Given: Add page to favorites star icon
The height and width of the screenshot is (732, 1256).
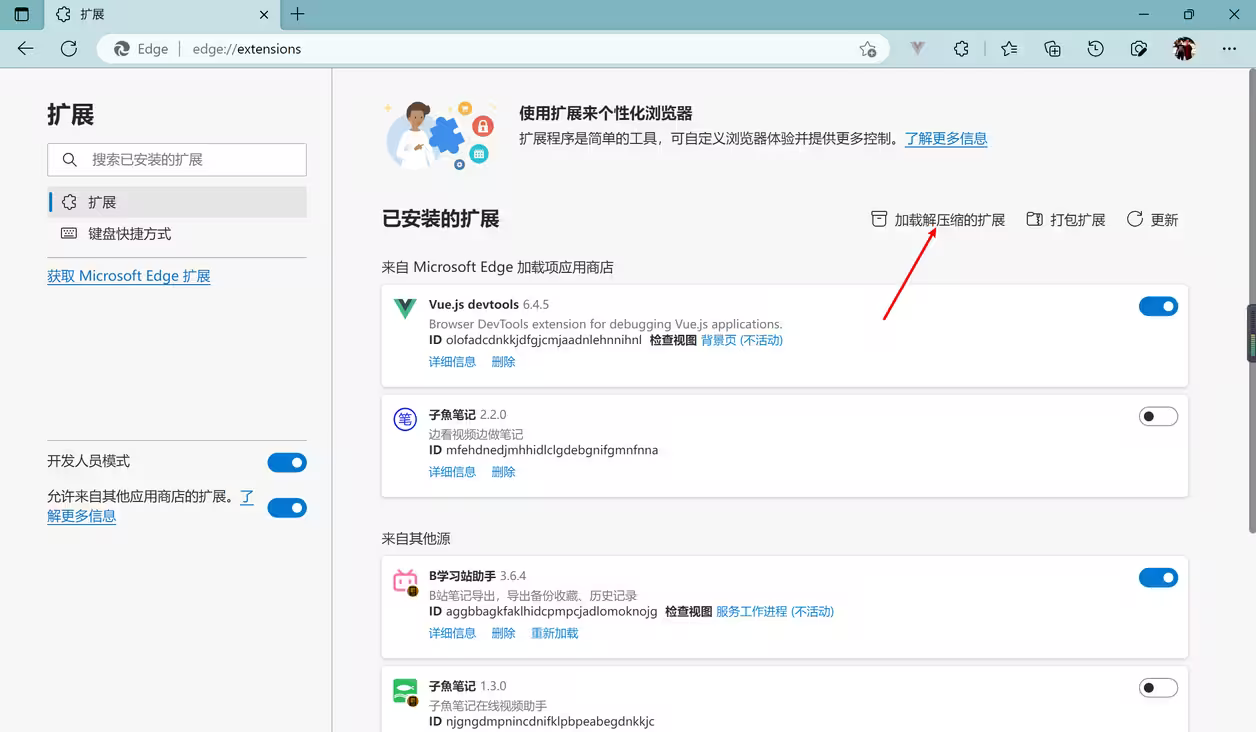Looking at the screenshot, I should [868, 49].
